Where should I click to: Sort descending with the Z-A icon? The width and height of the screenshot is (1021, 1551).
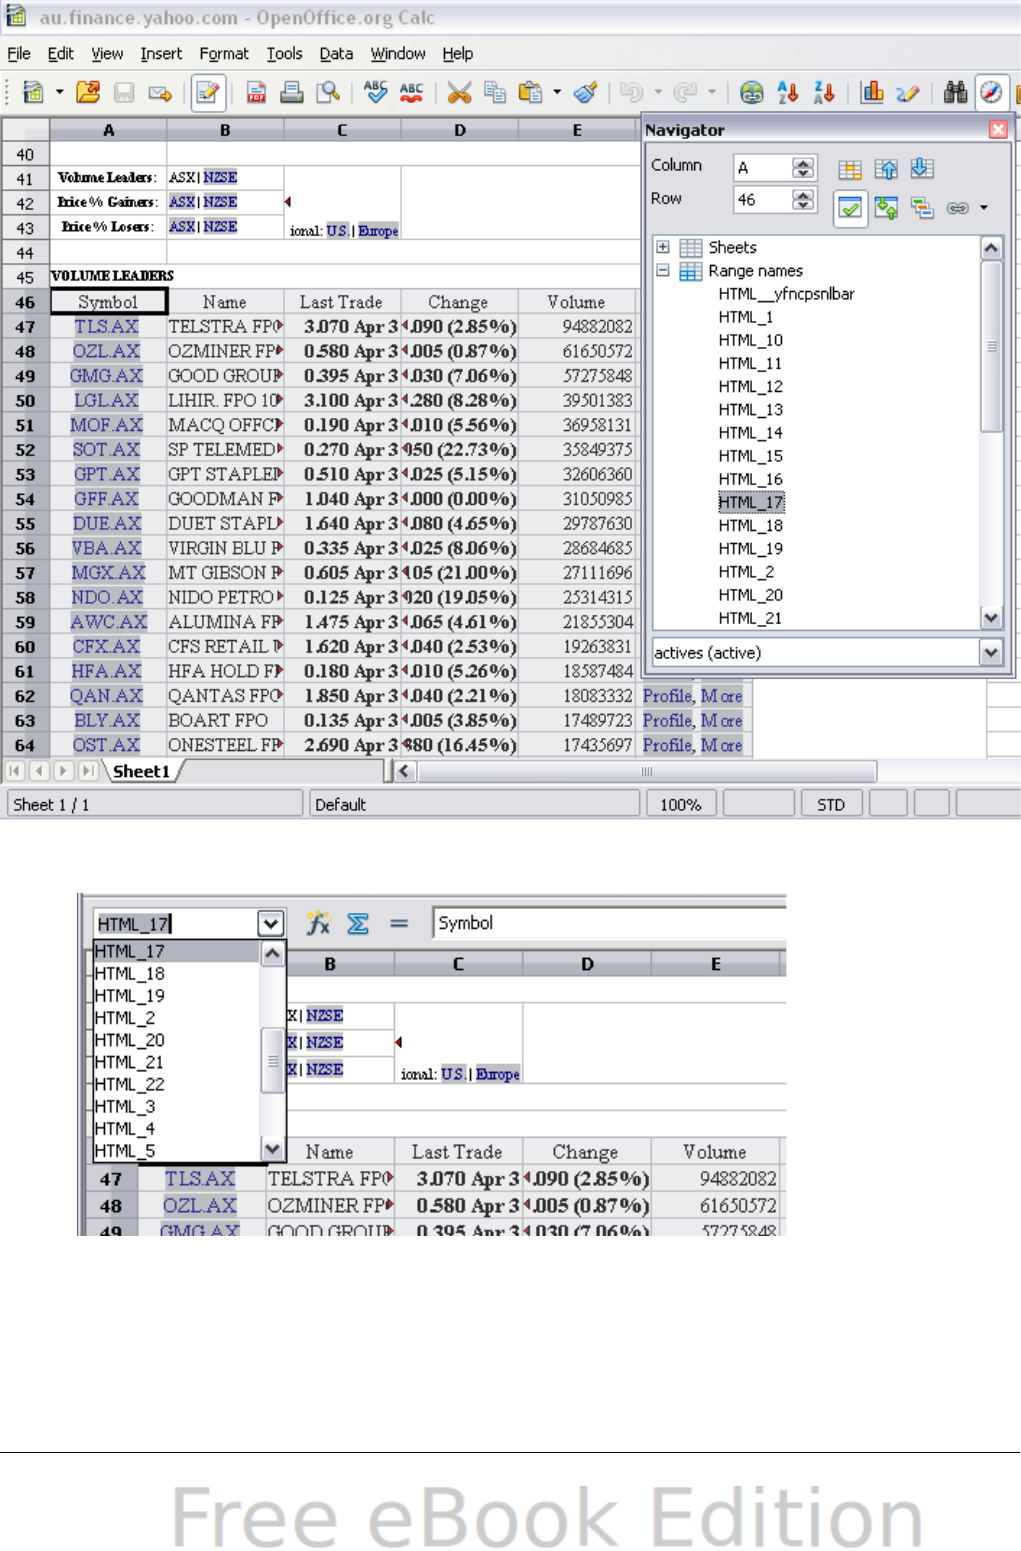824,92
